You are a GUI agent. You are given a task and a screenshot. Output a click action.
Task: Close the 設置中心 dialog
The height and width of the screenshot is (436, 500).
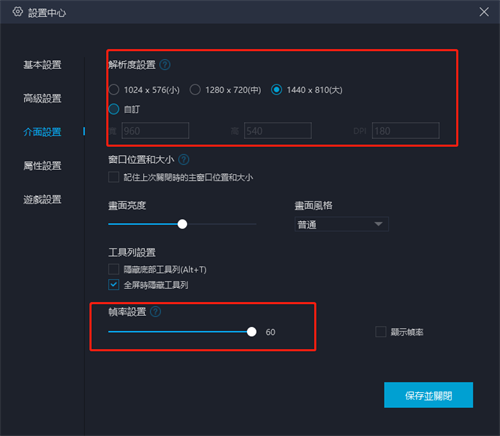click(x=484, y=12)
